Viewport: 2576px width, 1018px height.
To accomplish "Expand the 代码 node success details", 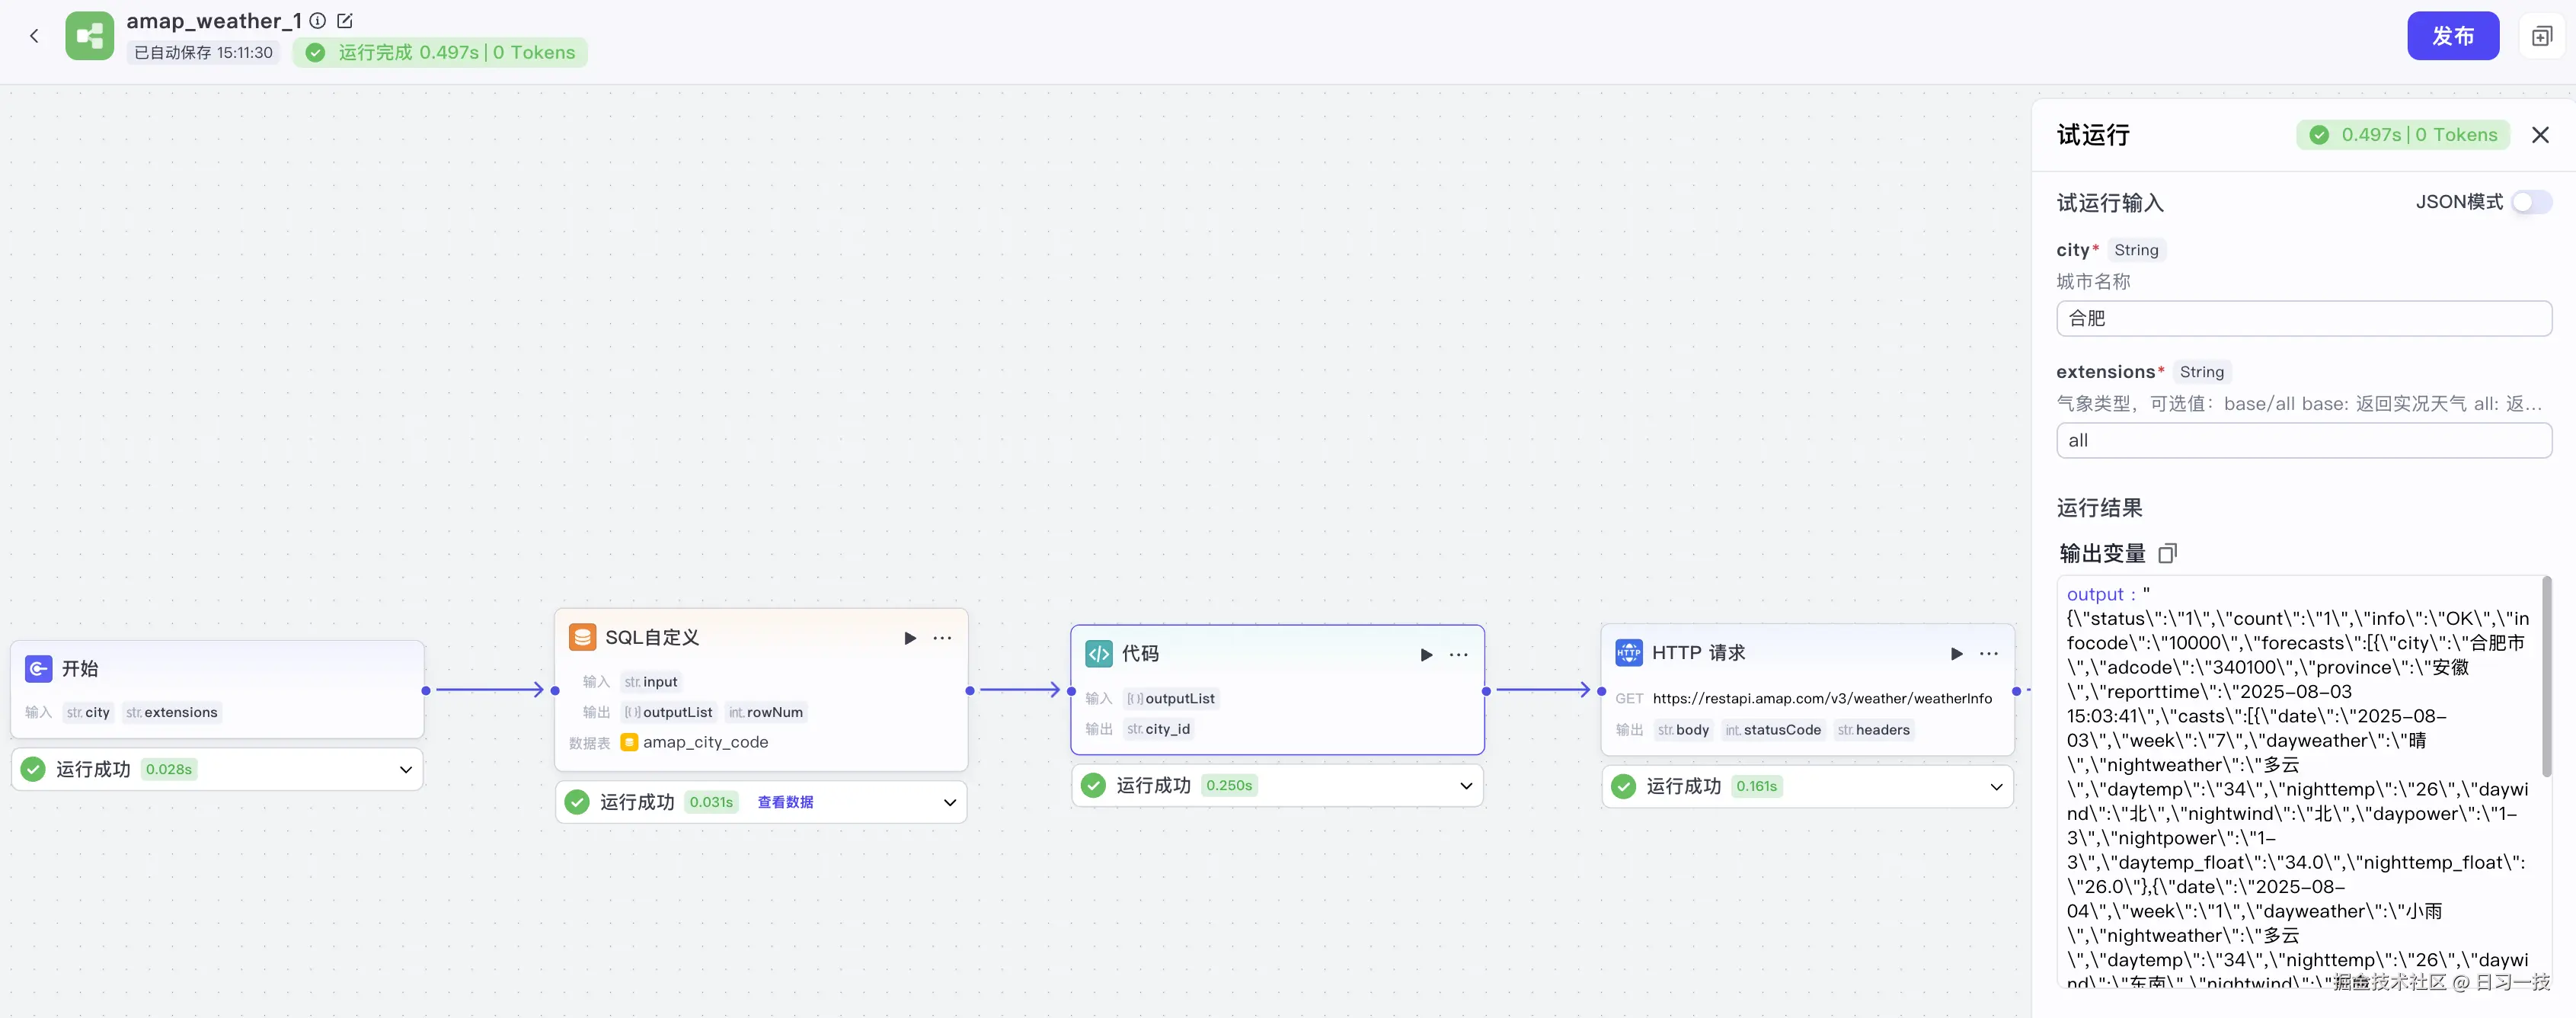I will coord(1466,786).
